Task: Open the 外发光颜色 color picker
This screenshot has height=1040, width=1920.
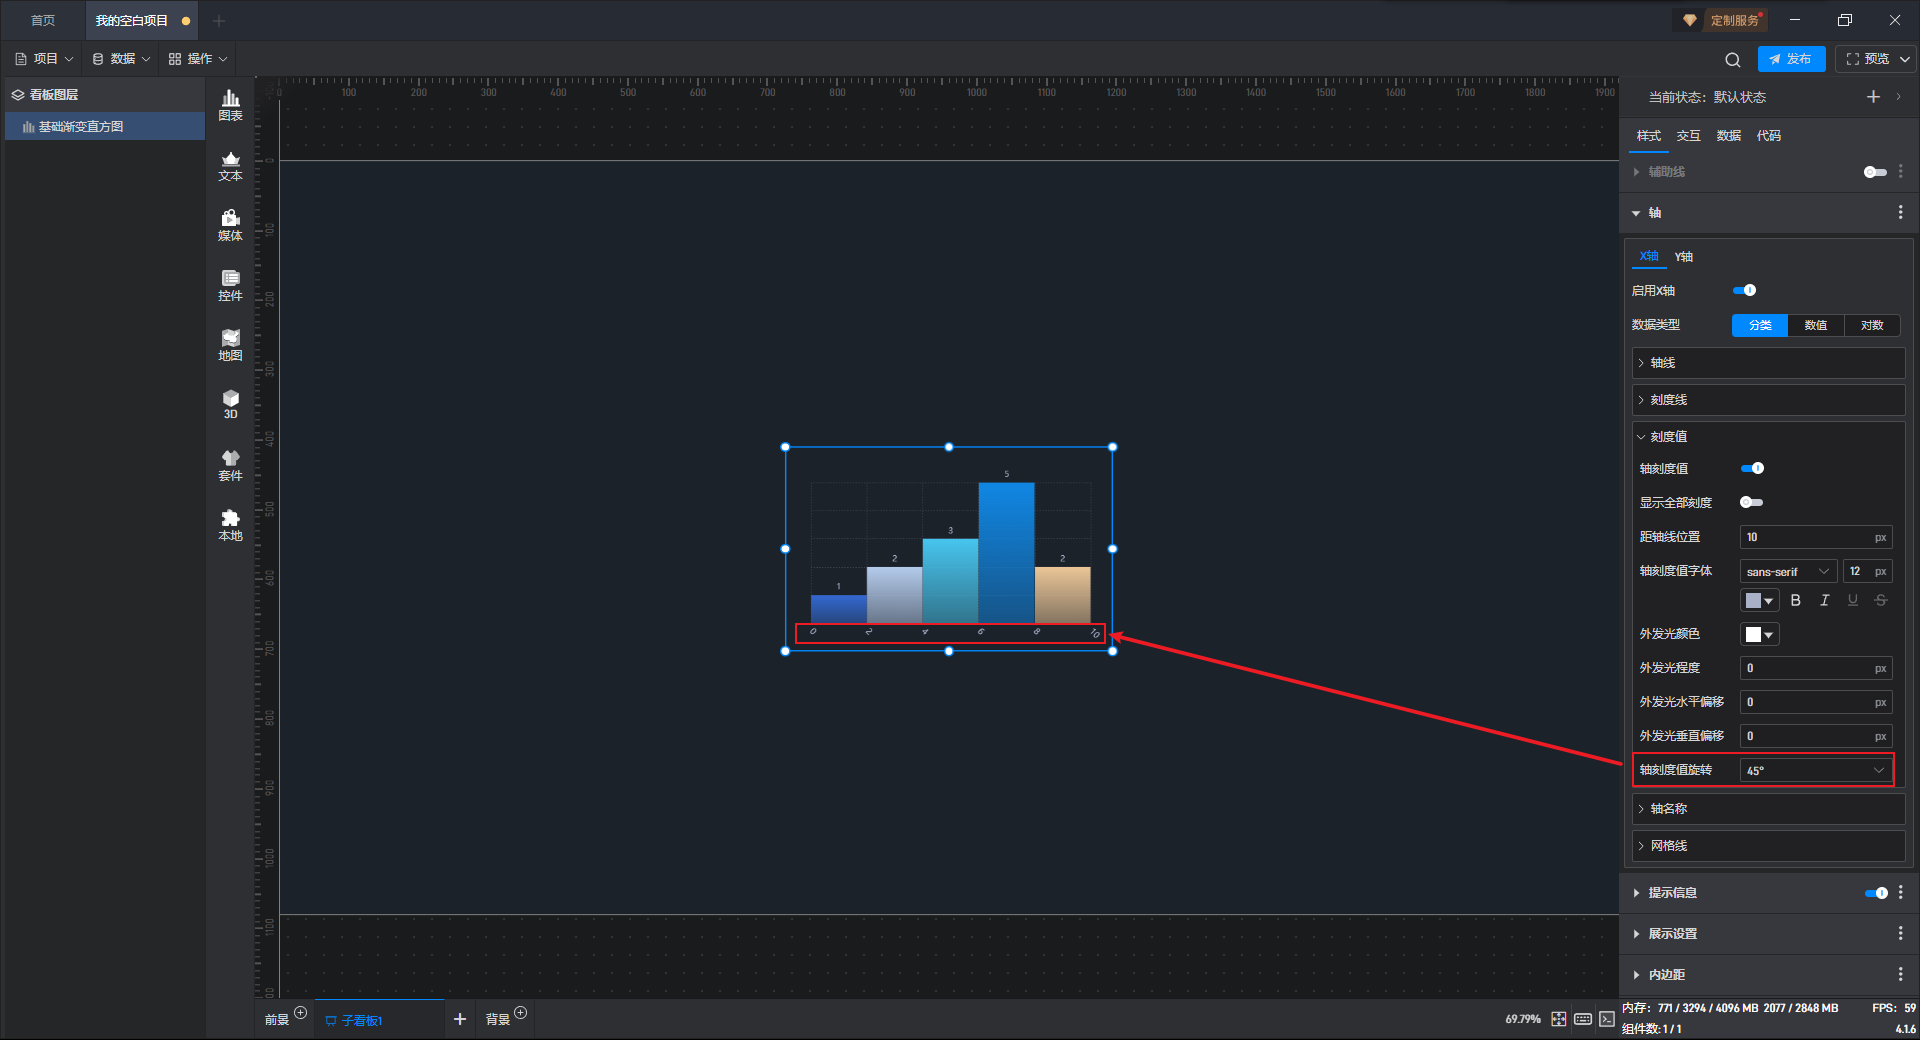Action: tap(1759, 634)
